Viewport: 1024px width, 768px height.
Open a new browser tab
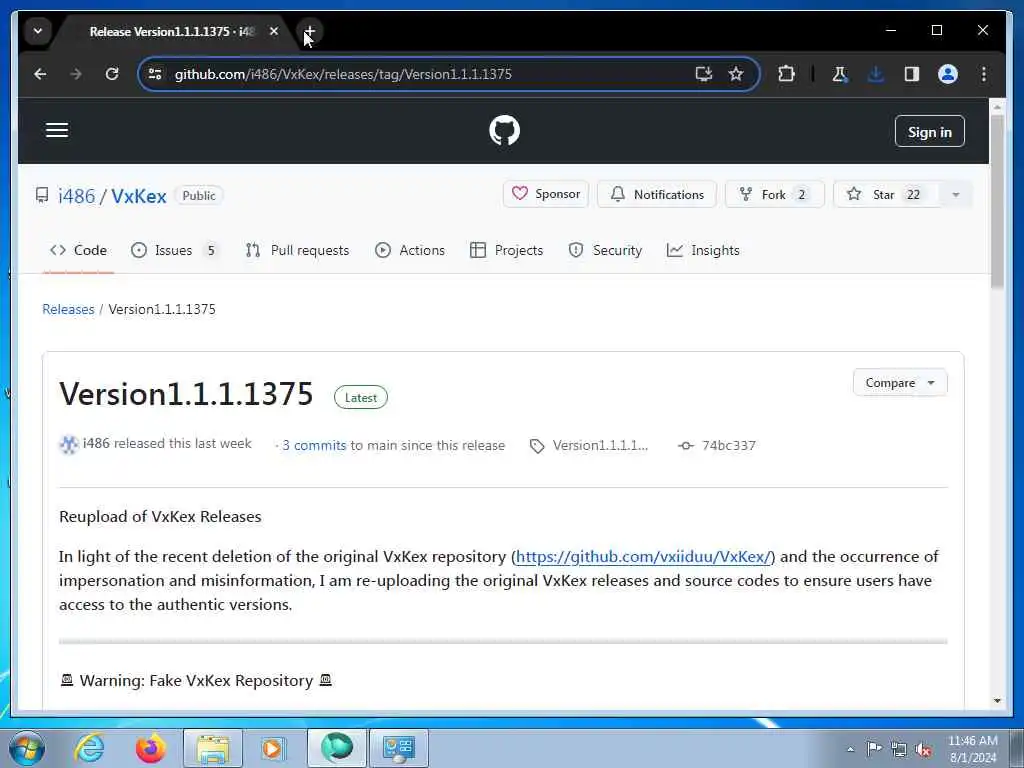point(310,31)
